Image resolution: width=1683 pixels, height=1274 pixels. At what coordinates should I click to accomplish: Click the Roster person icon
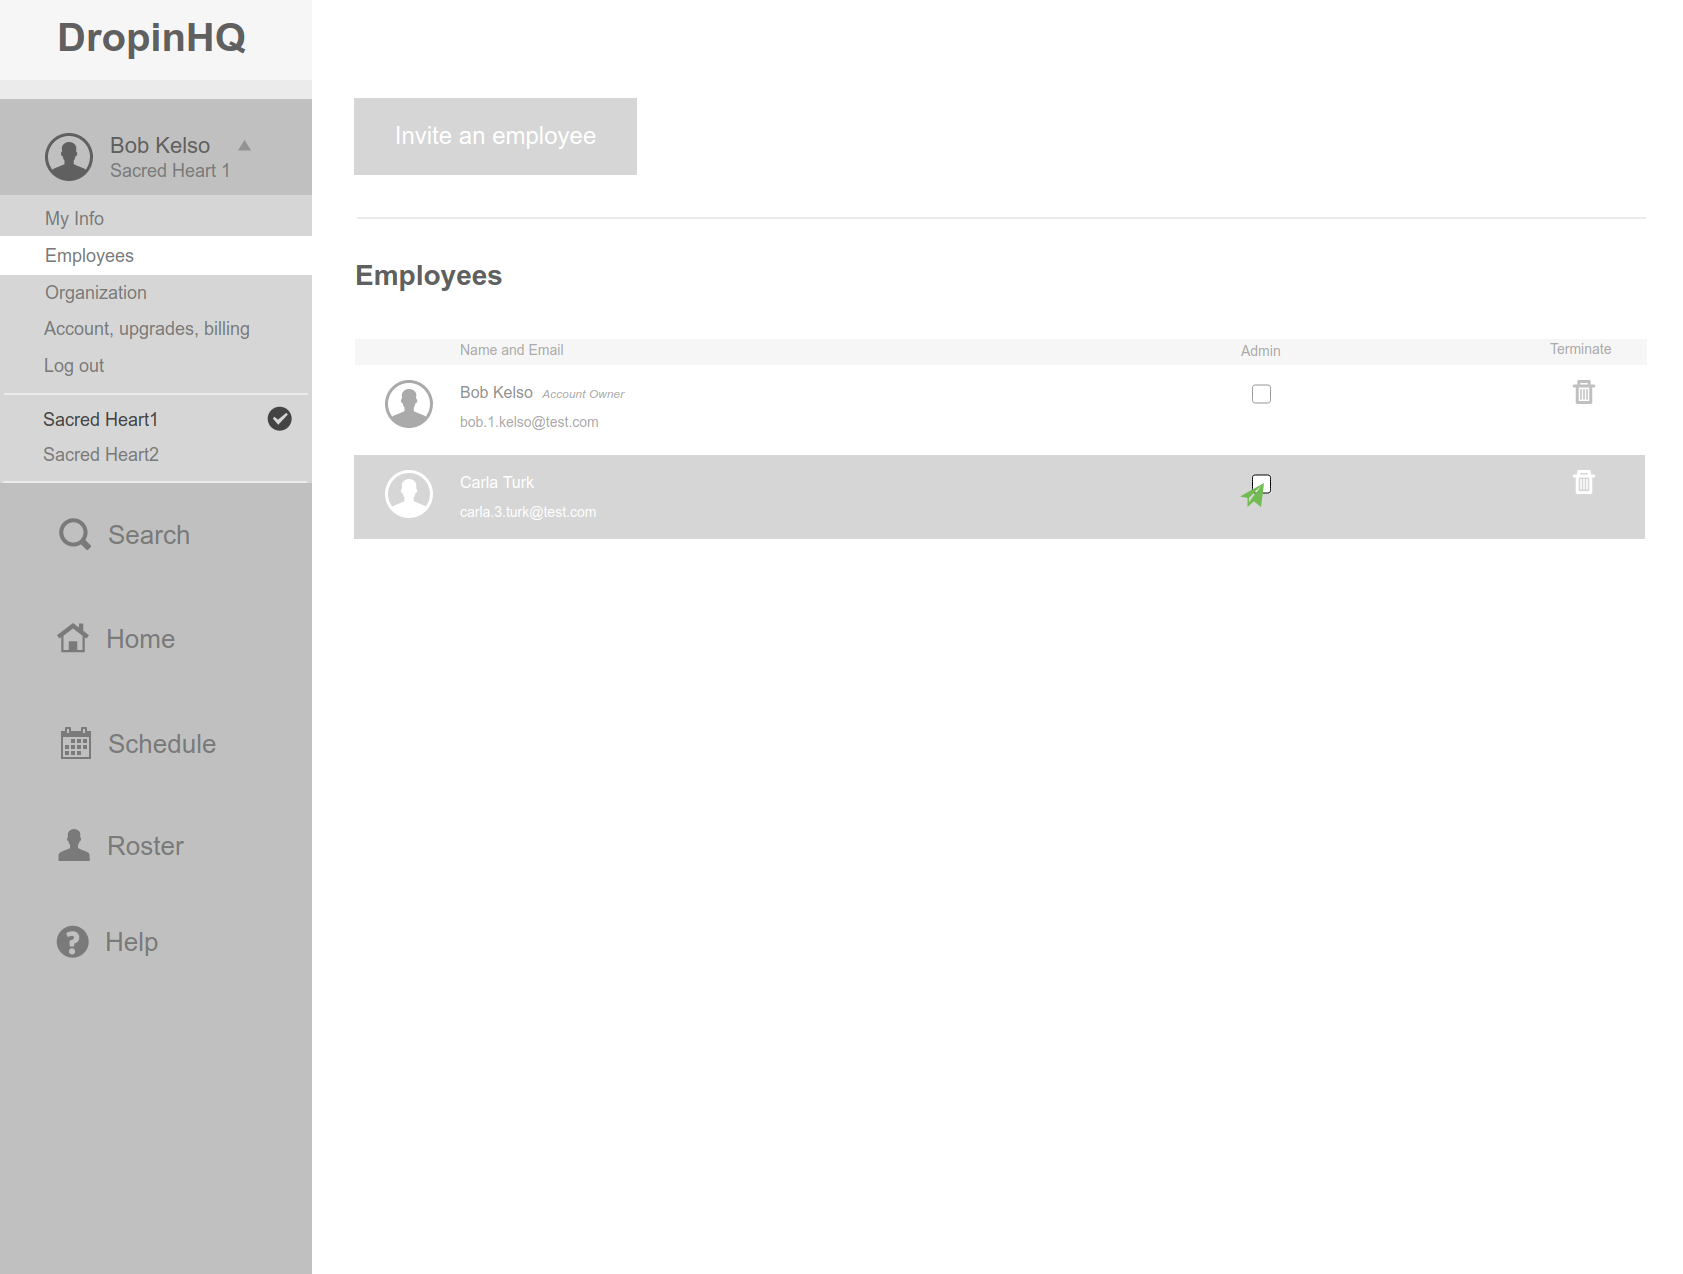click(x=74, y=845)
